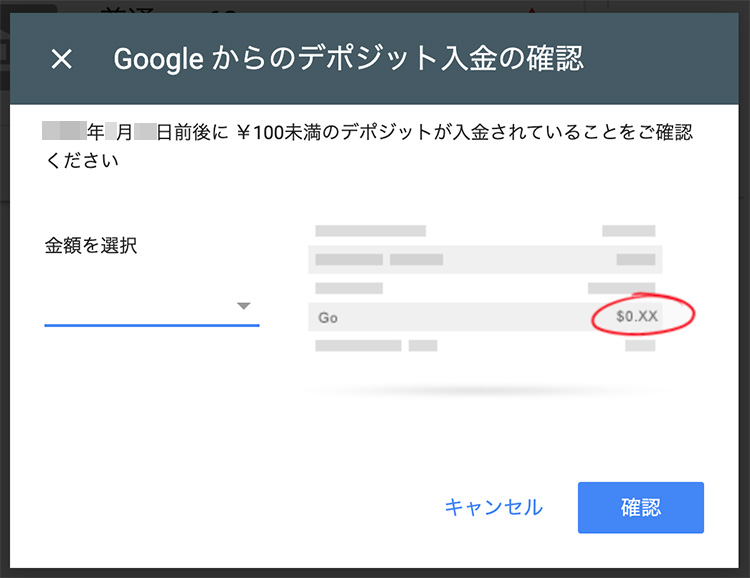
Task: Click the blurred day before 日前後に
Action: [x=145, y=131]
